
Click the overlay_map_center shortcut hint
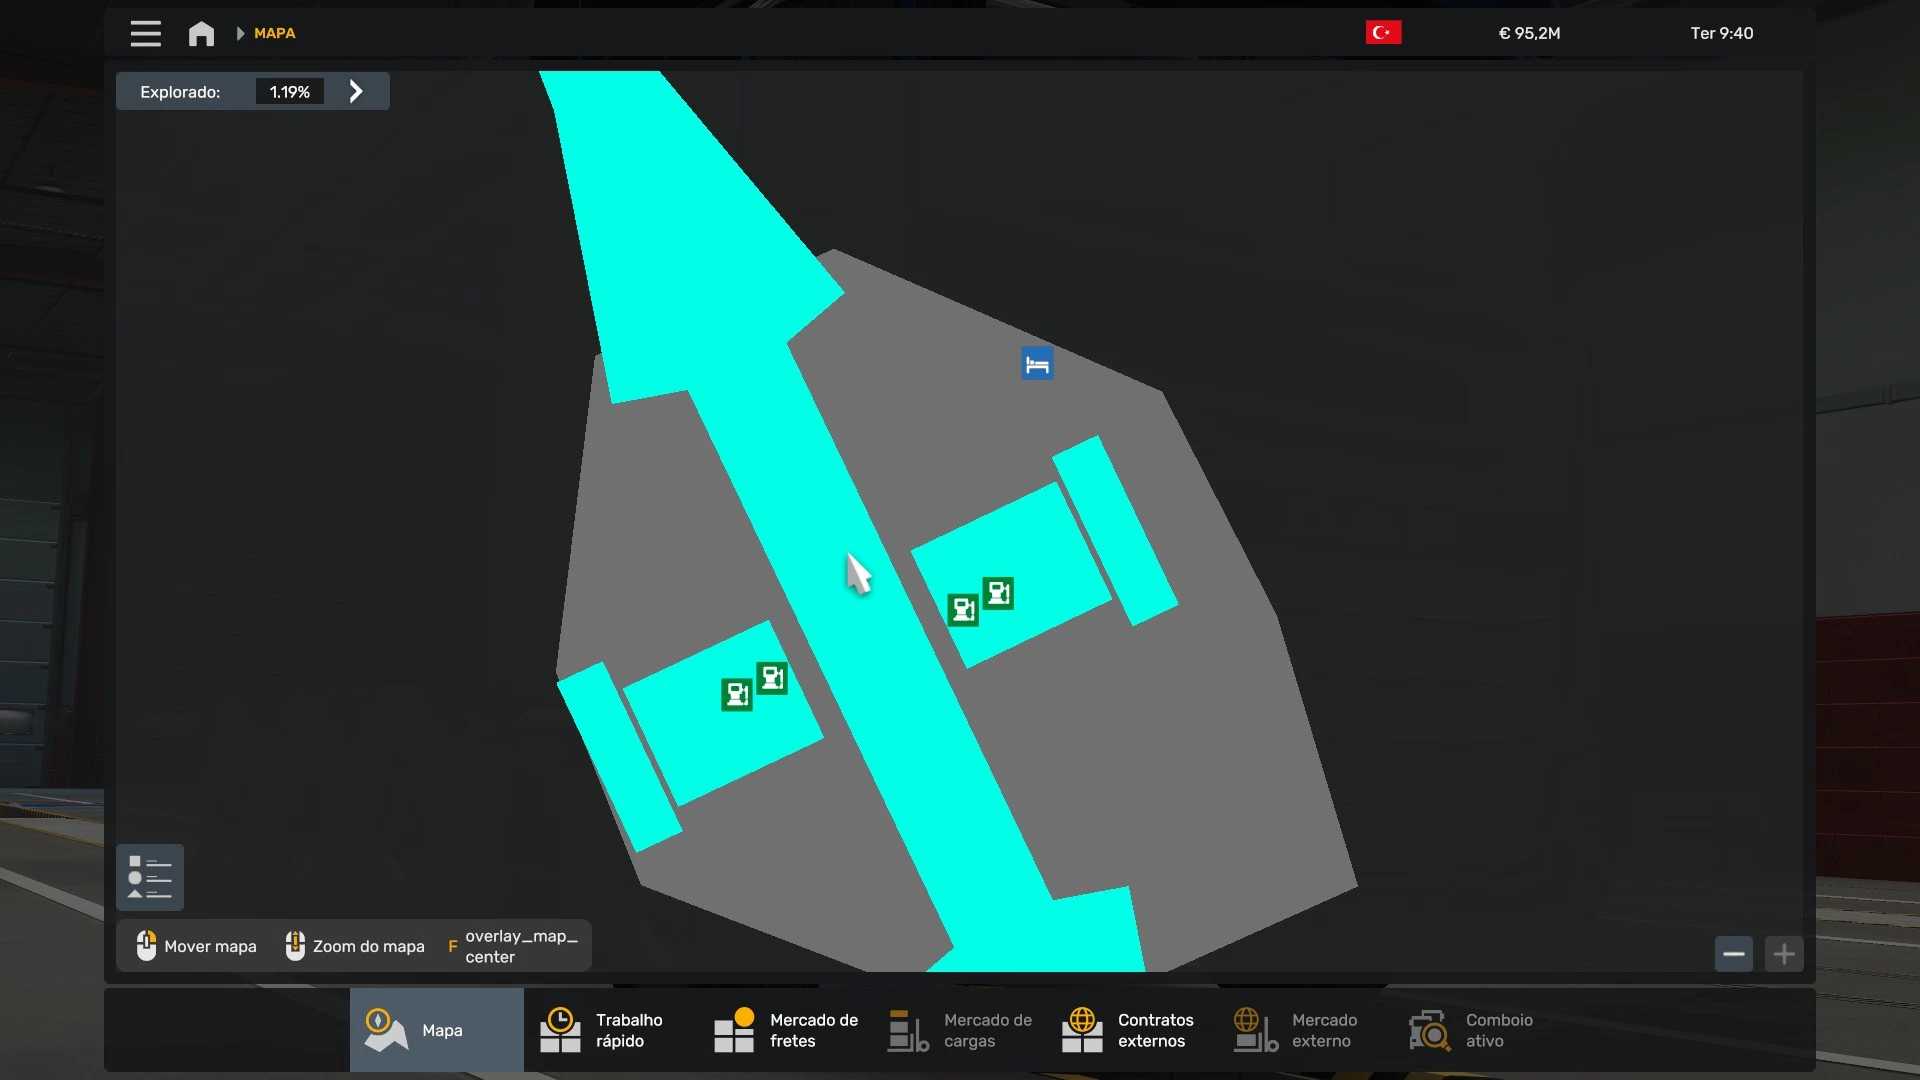pos(513,946)
